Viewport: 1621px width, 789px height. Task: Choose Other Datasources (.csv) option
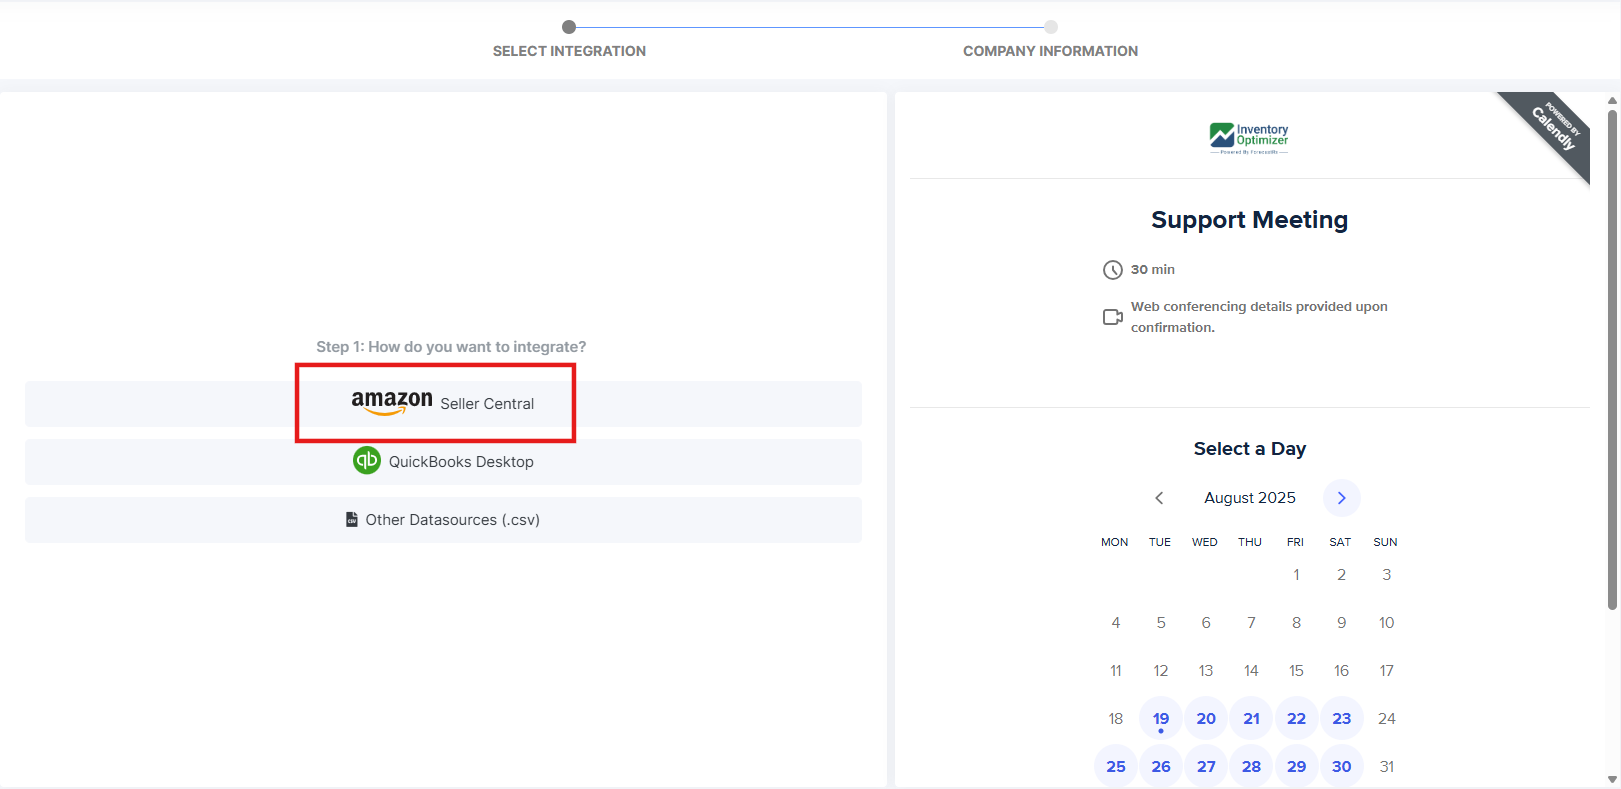(443, 520)
